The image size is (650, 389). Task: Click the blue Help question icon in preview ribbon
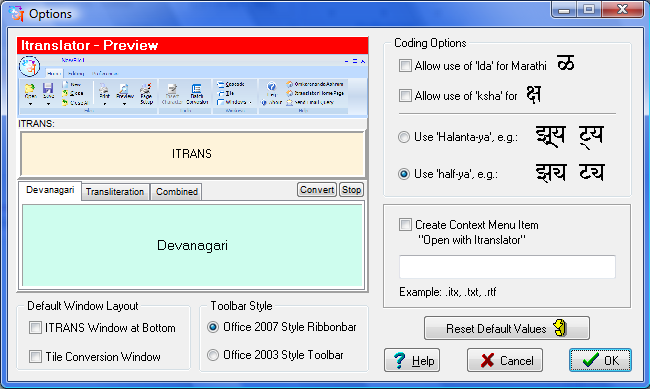(272, 87)
